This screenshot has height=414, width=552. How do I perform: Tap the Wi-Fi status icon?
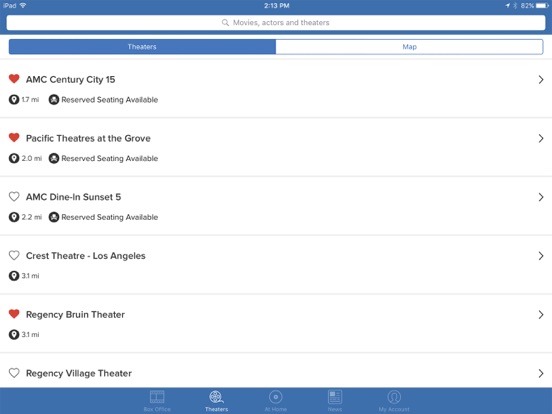[23, 5]
